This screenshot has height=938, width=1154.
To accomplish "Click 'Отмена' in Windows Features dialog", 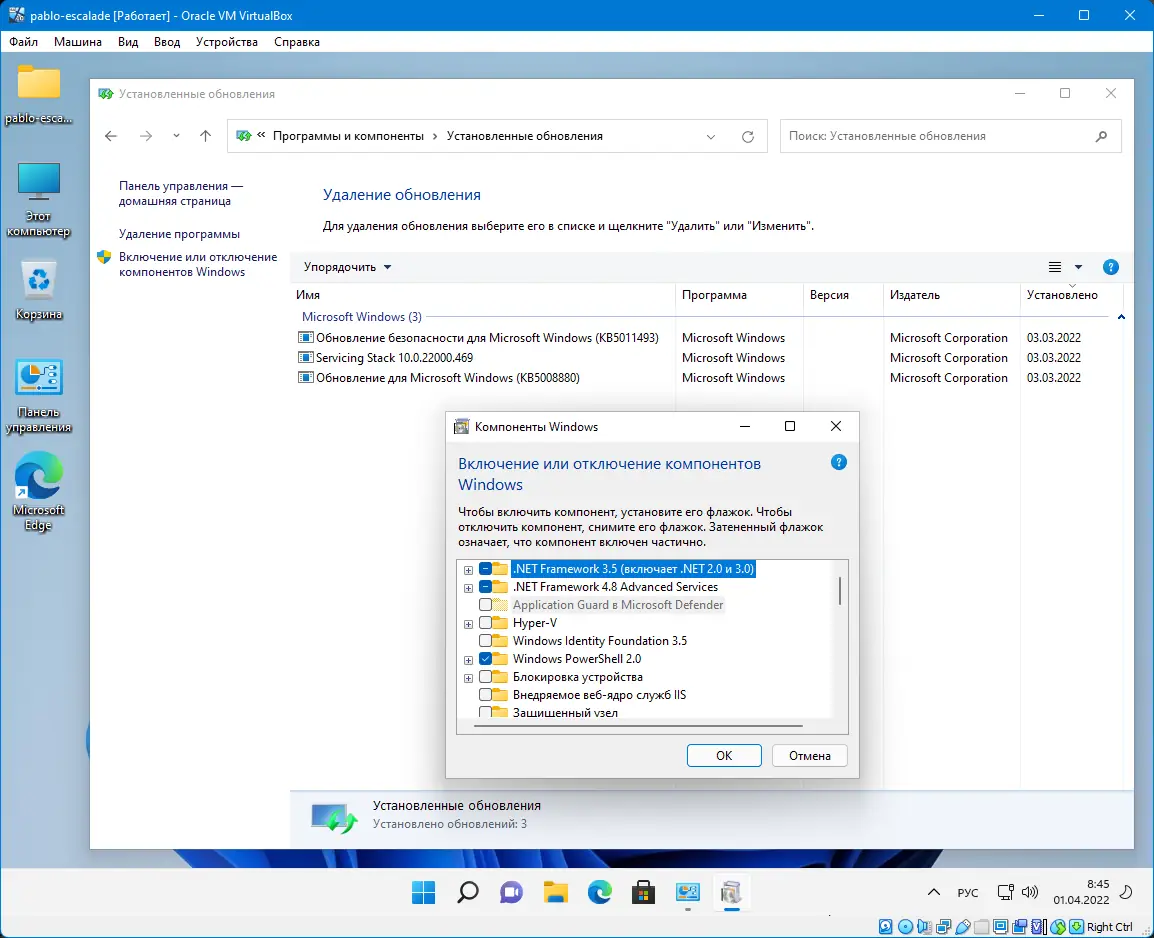I will point(810,756).
